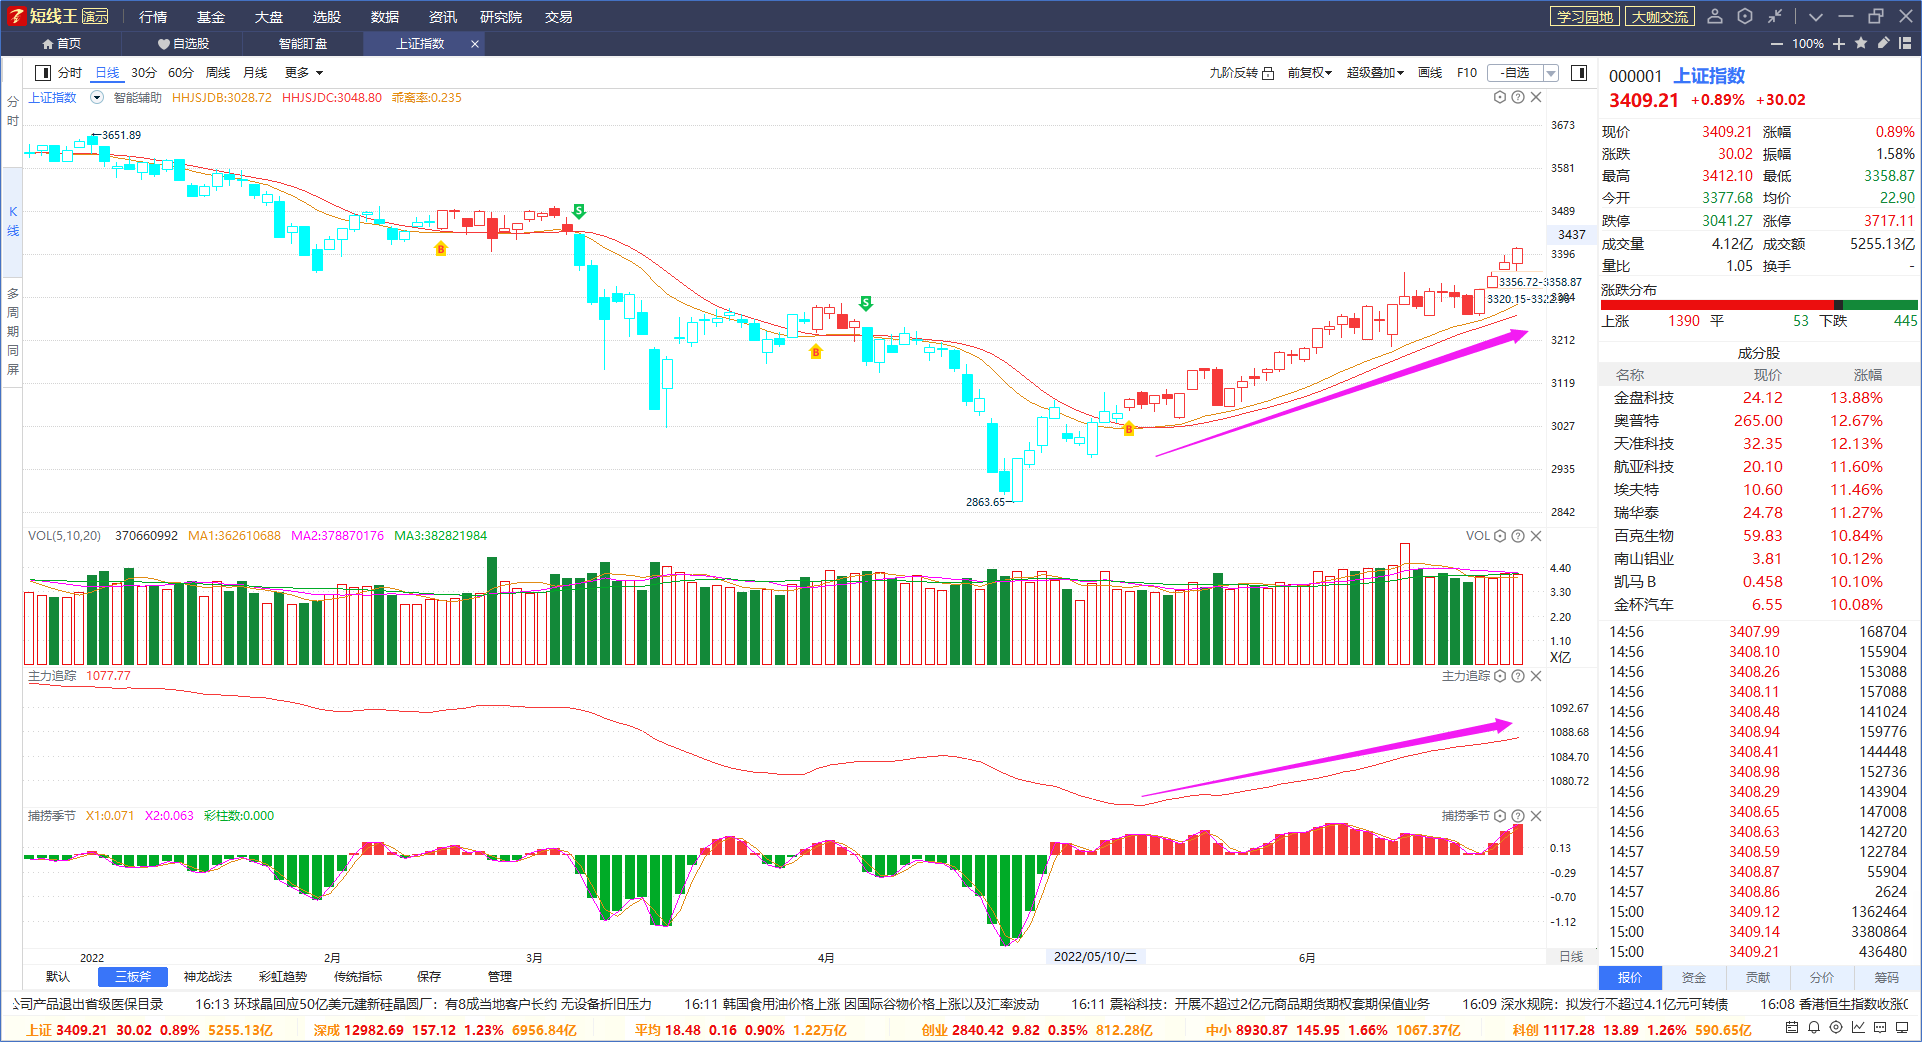Toggle the left panel layout icon
1922x1042 pixels.
click(43, 73)
